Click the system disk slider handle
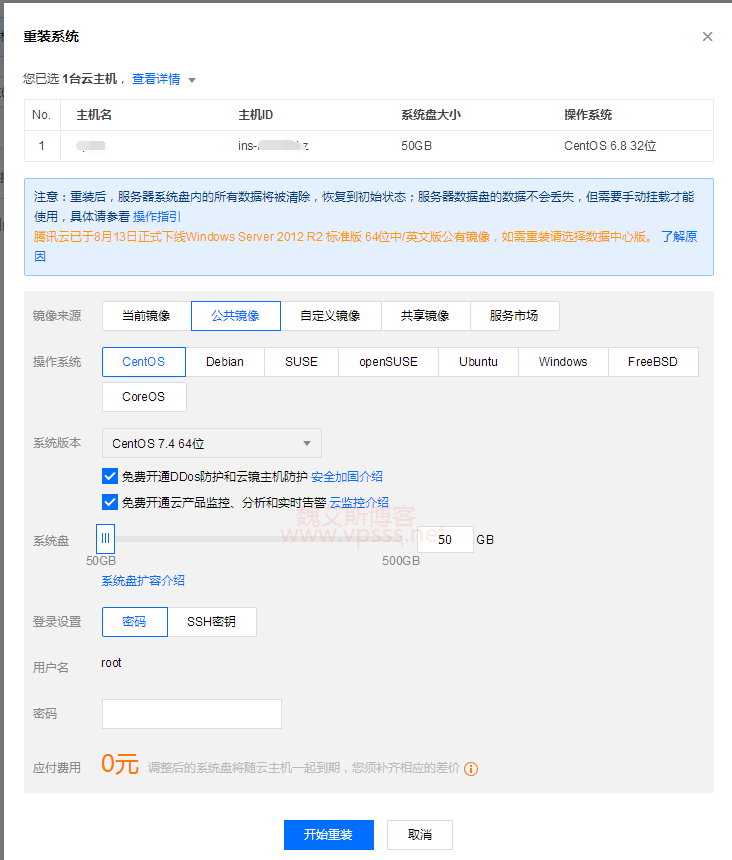Image resolution: width=732 pixels, height=860 pixels. tap(105, 539)
